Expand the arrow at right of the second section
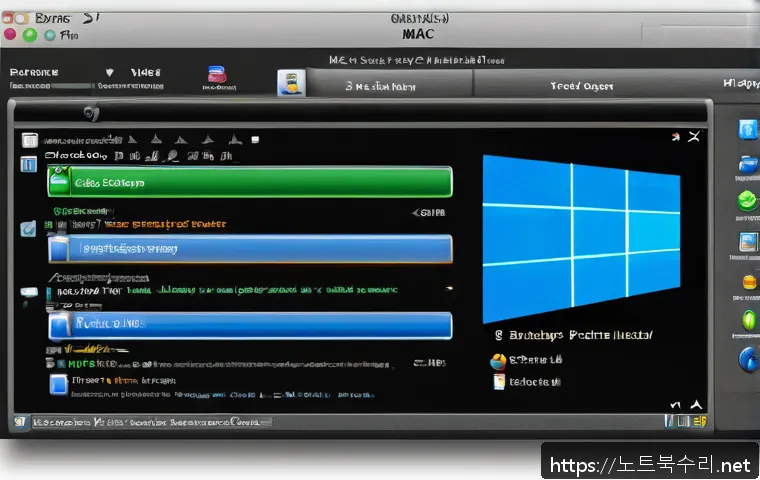 coord(416,213)
